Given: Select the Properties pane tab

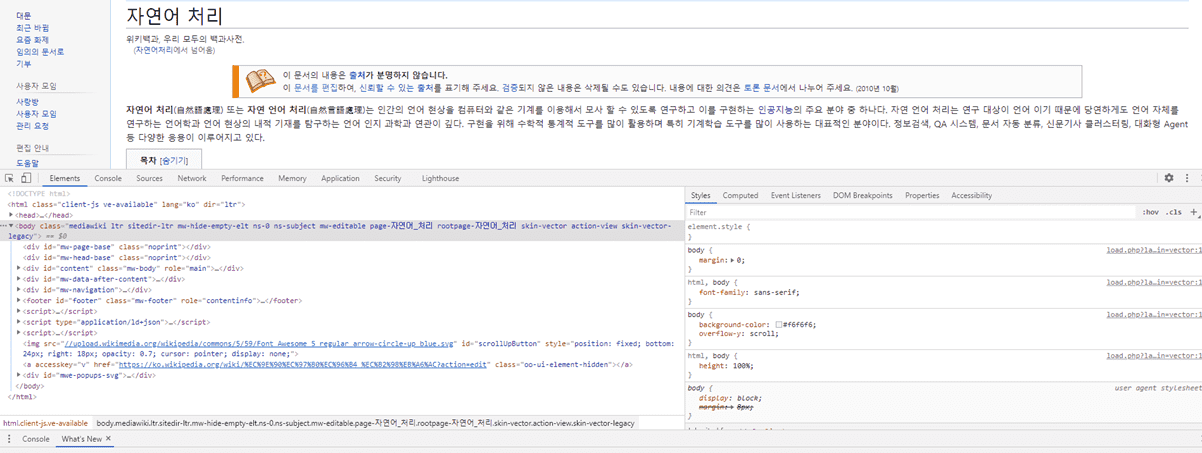Looking at the screenshot, I should coord(922,196).
